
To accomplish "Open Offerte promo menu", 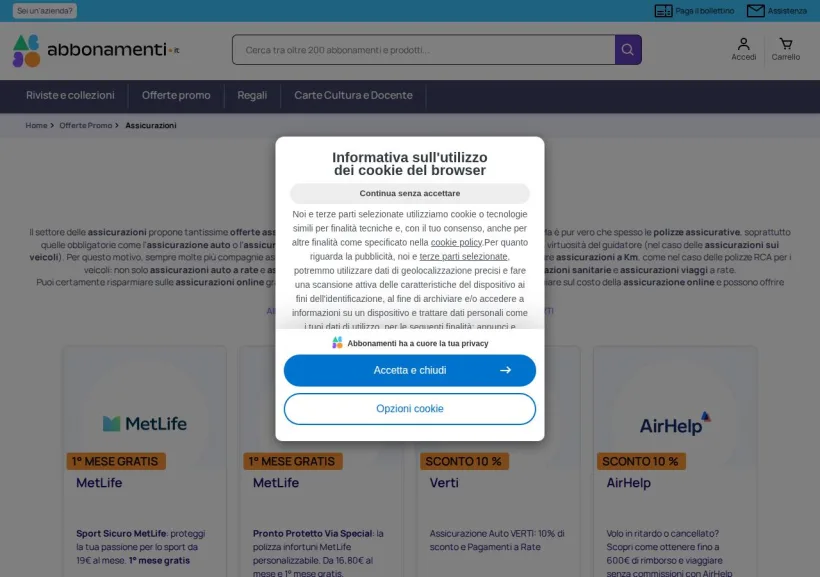I will [x=176, y=95].
